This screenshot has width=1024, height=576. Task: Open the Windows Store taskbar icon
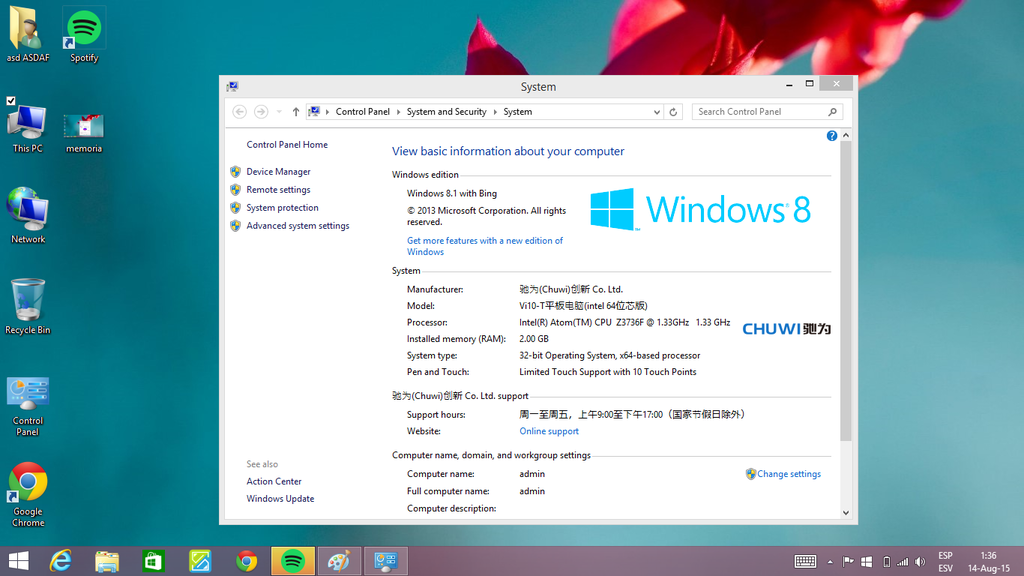(x=153, y=561)
